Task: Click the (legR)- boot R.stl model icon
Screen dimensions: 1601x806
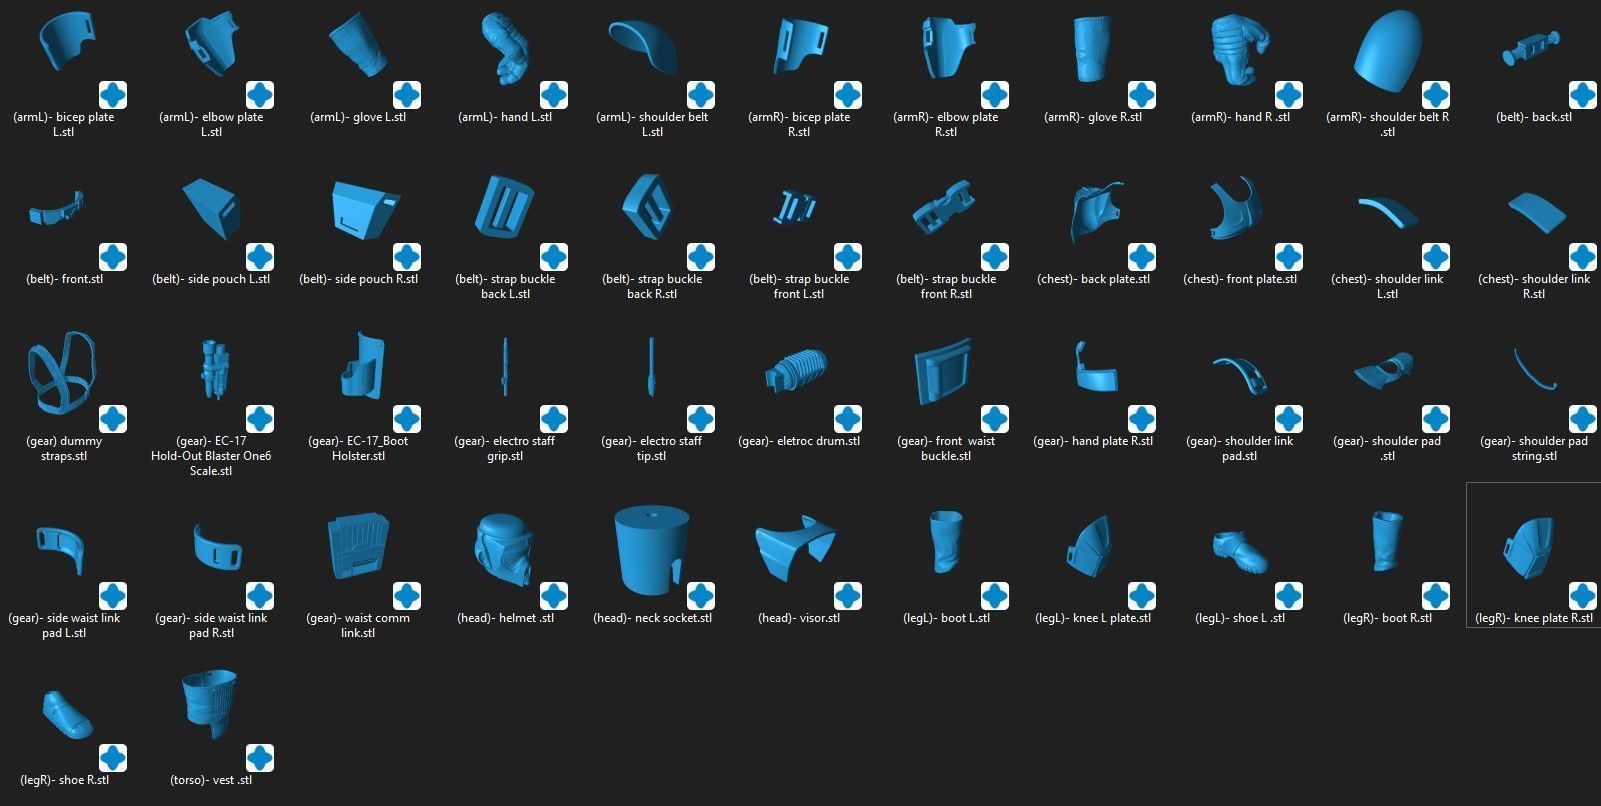Action: tap(1386, 542)
